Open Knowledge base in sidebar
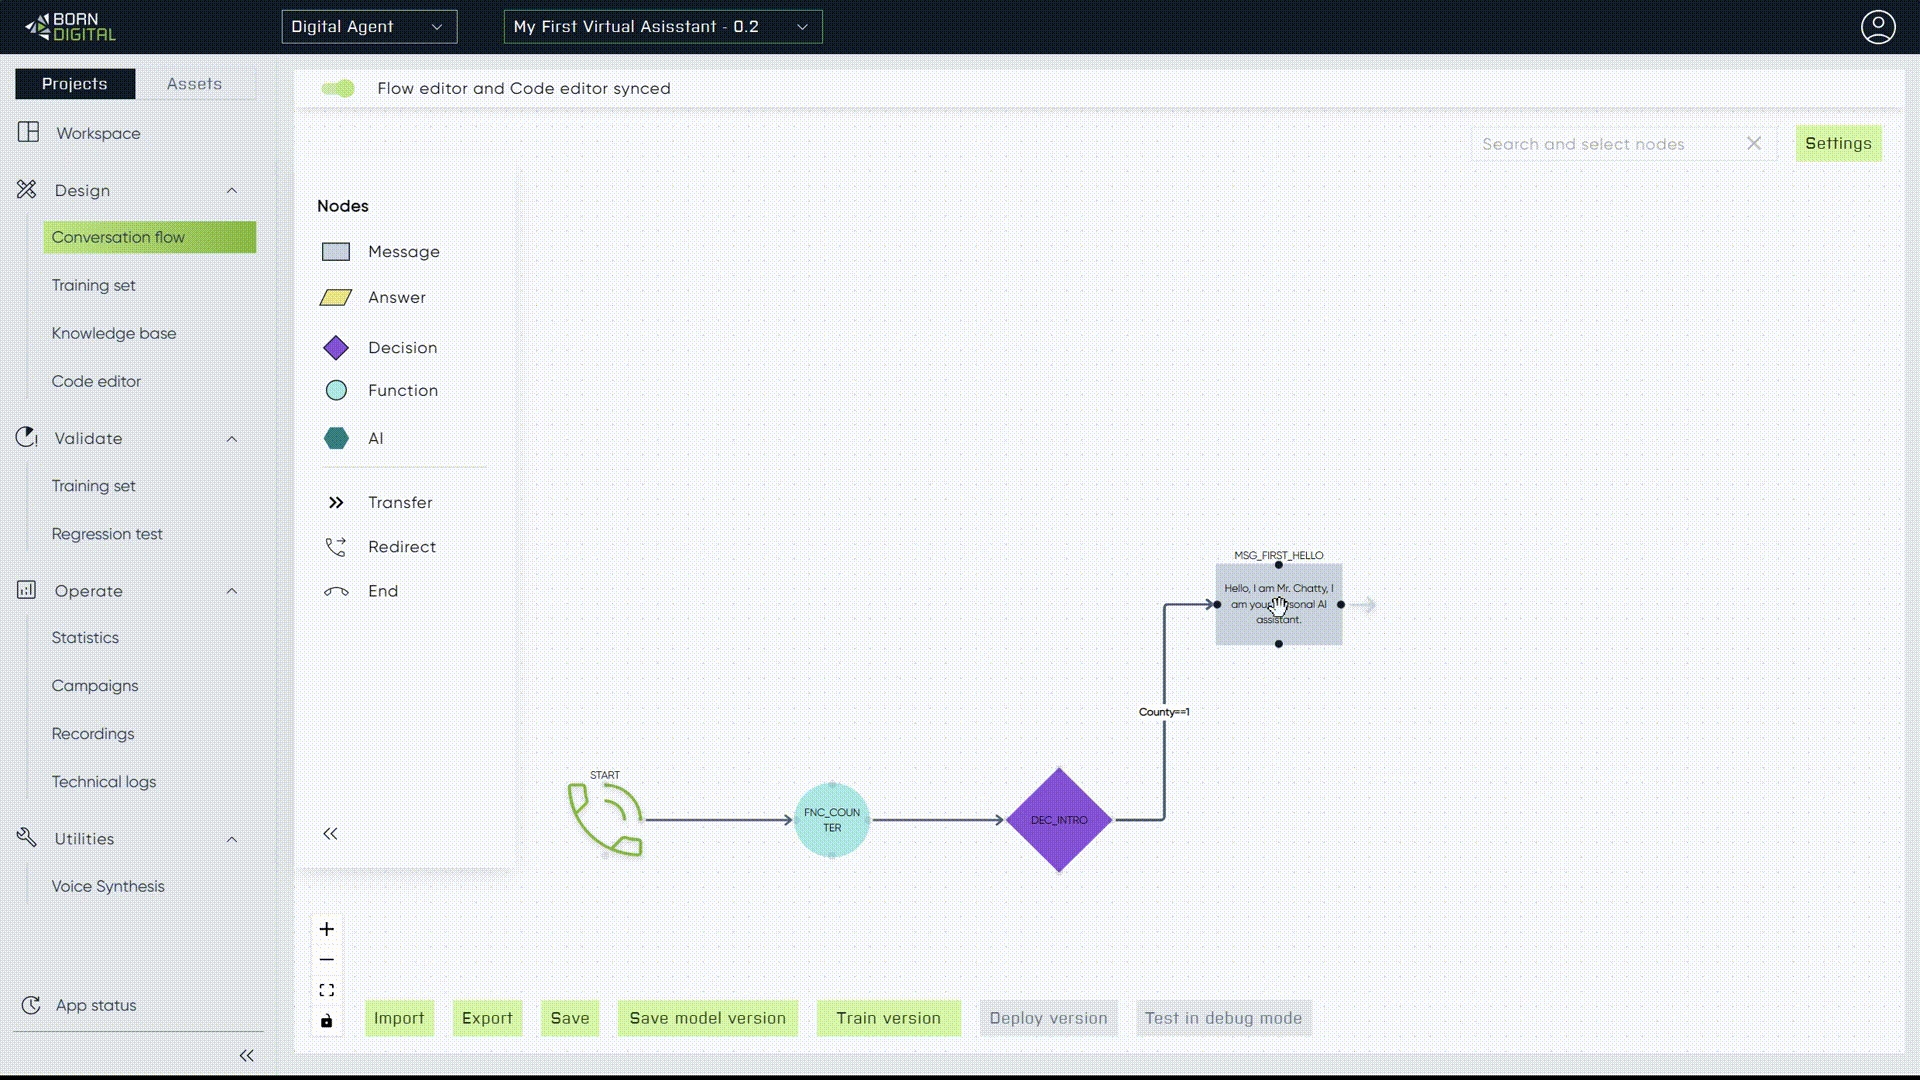Image resolution: width=1920 pixels, height=1080 pixels. 114,333
